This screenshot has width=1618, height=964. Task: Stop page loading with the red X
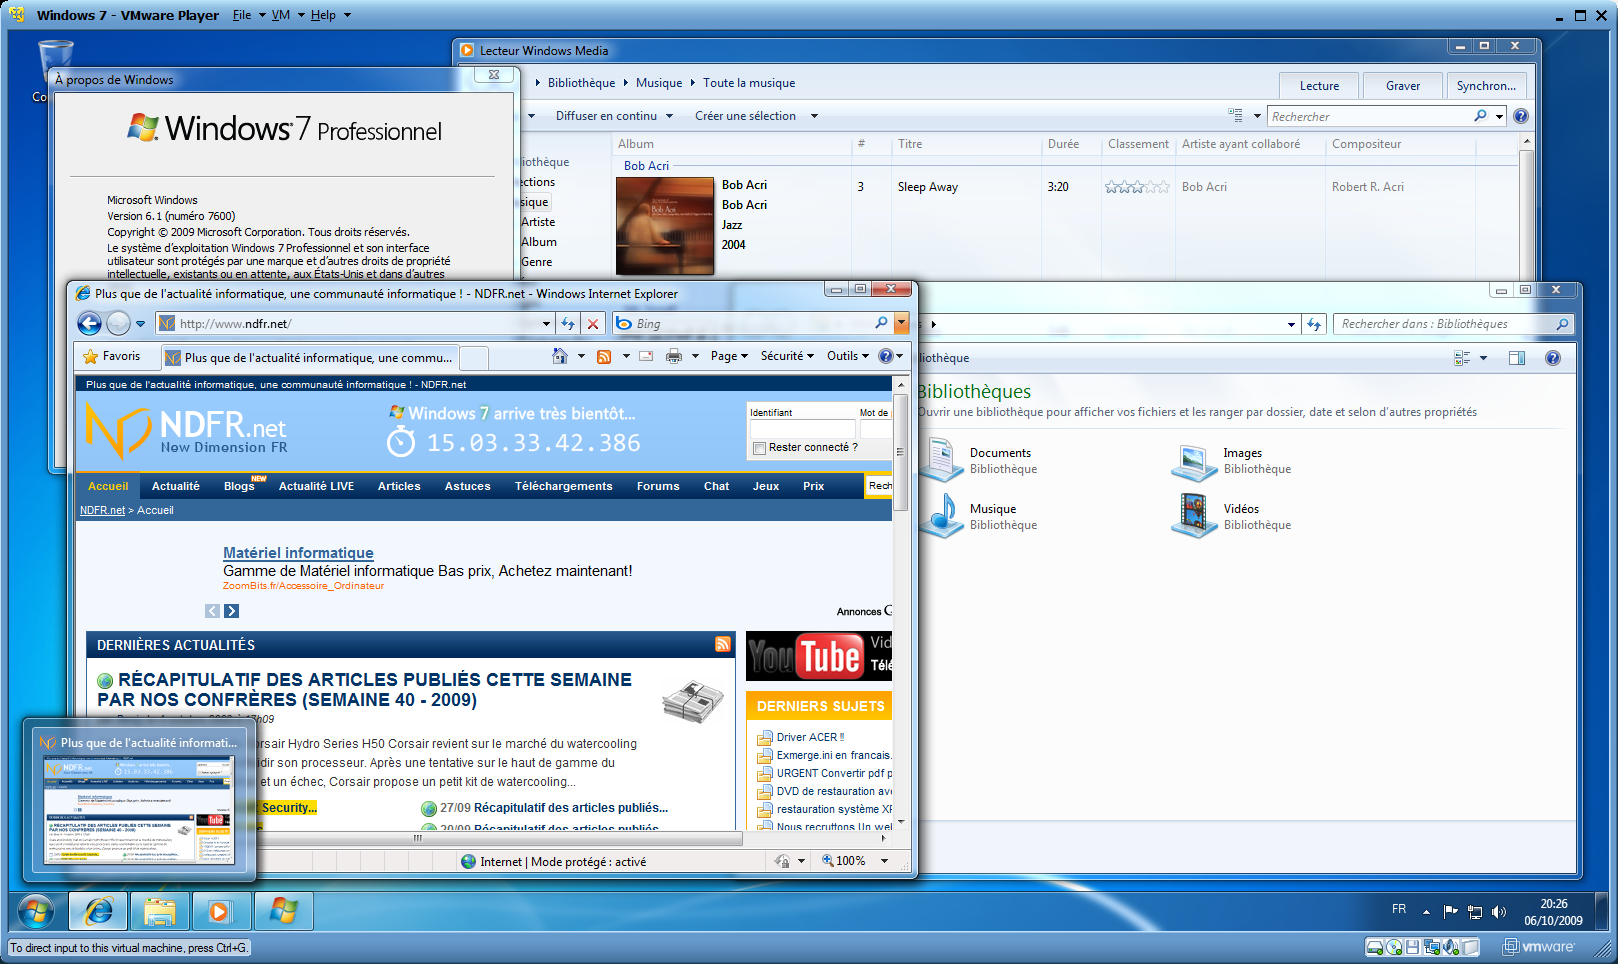[x=593, y=323]
